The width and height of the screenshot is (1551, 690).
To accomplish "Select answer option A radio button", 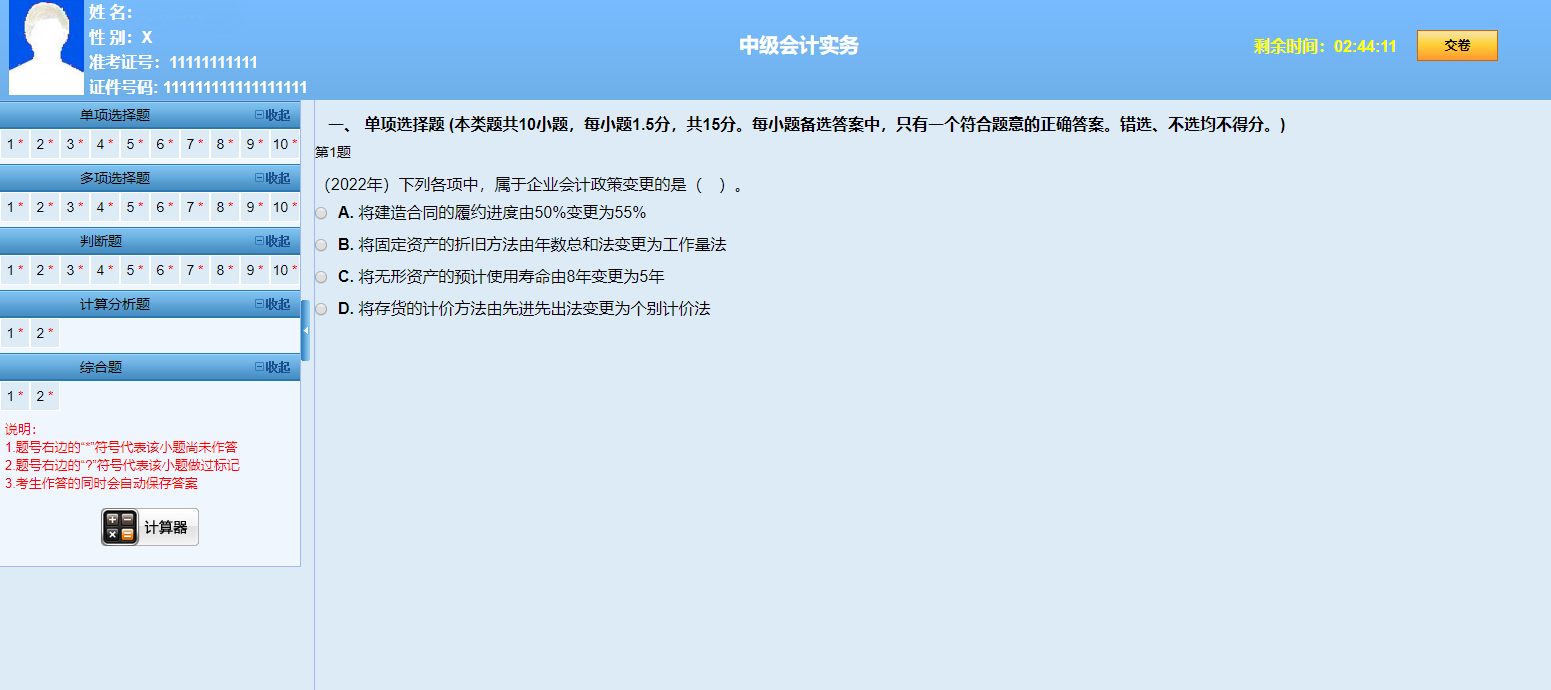I will (x=321, y=213).
